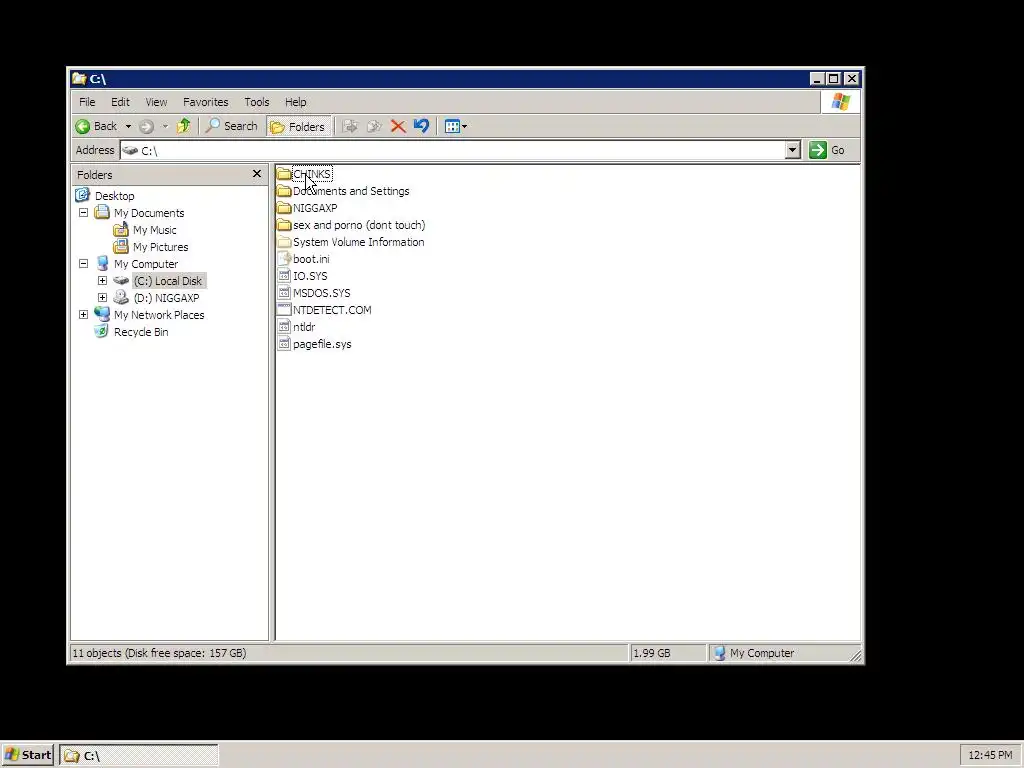Select the NTDETECT.COM file
The image size is (1024, 768).
coord(332,310)
